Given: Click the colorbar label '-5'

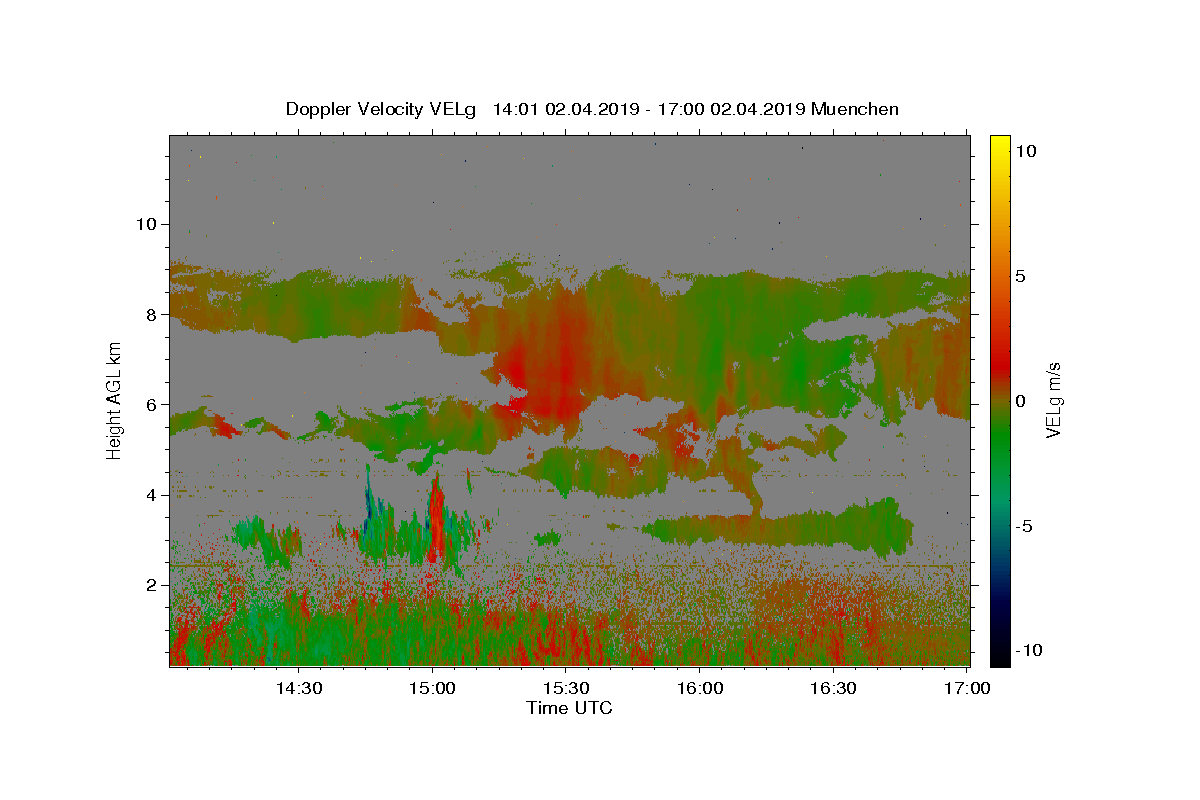Looking at the screenshot, I should pos(1024,526).
